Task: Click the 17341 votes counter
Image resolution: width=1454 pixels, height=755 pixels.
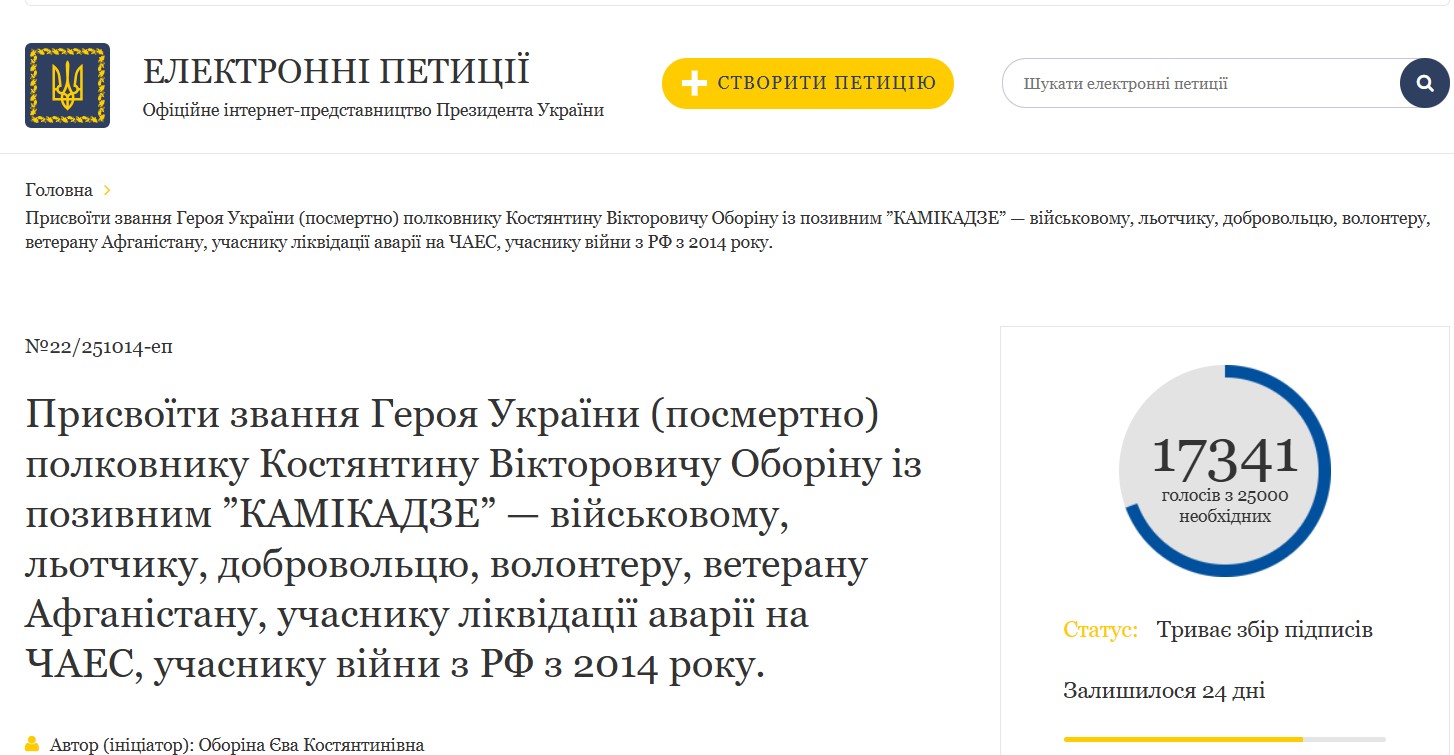Action: [x=1225, y=457]
